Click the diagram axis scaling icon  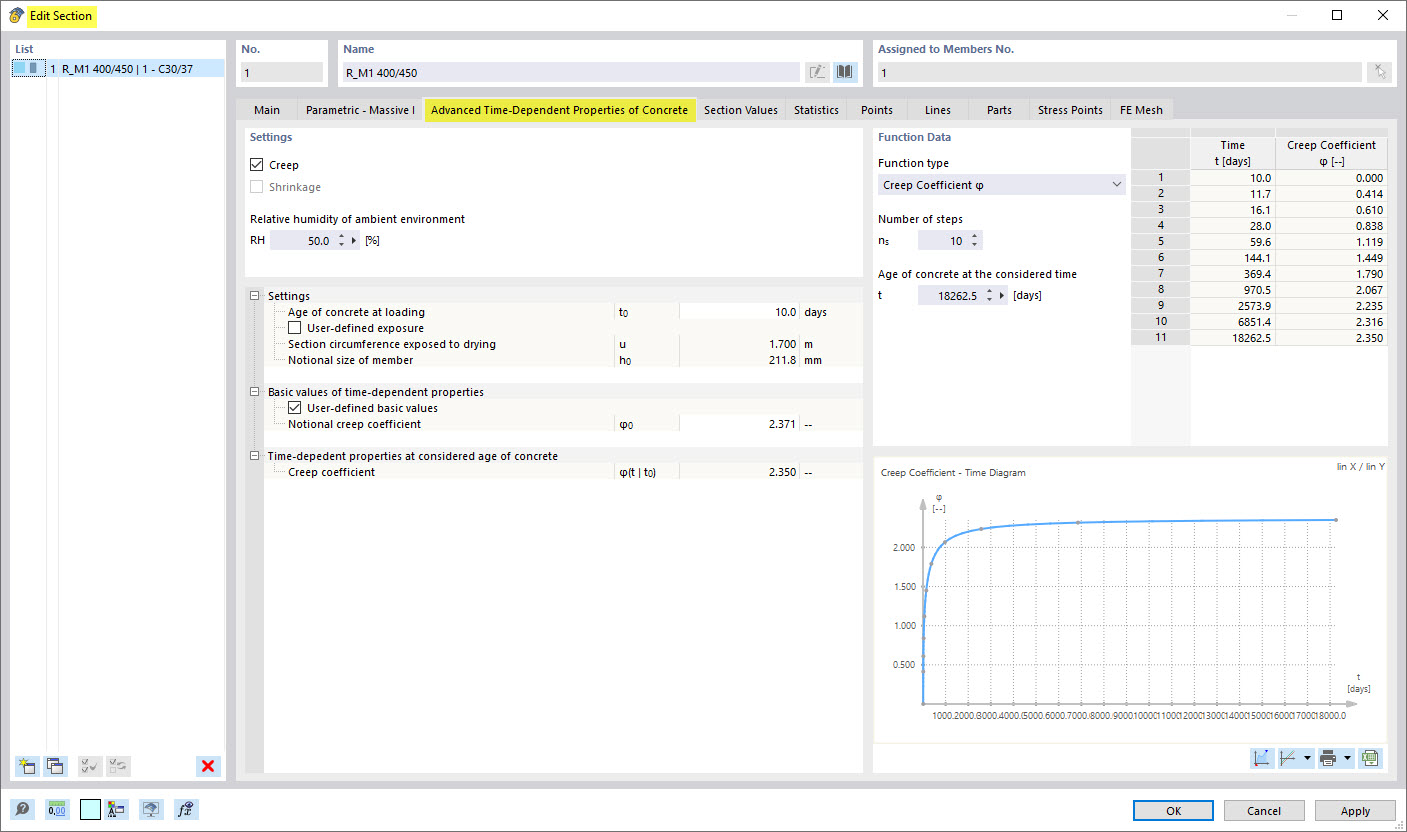[x=1288, y=758]
